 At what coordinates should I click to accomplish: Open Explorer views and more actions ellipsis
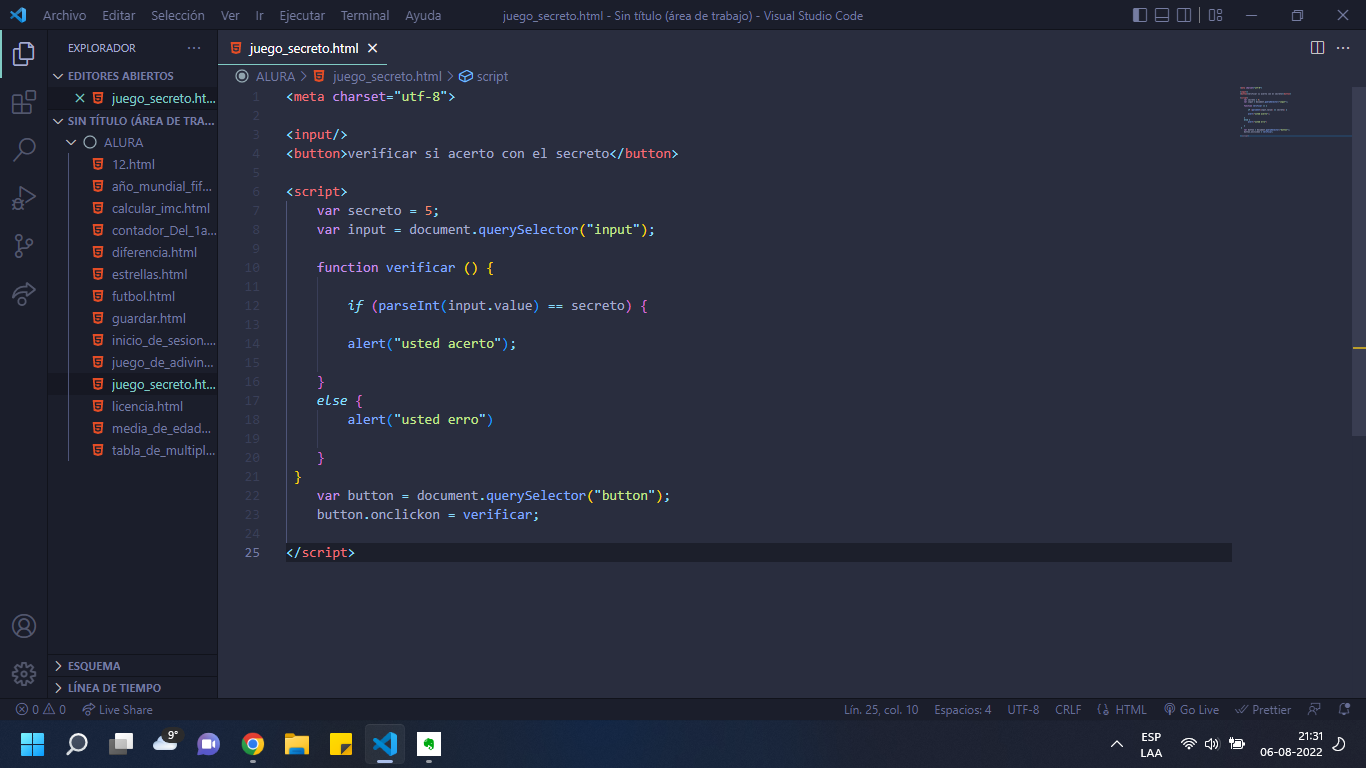click(194, 48)
